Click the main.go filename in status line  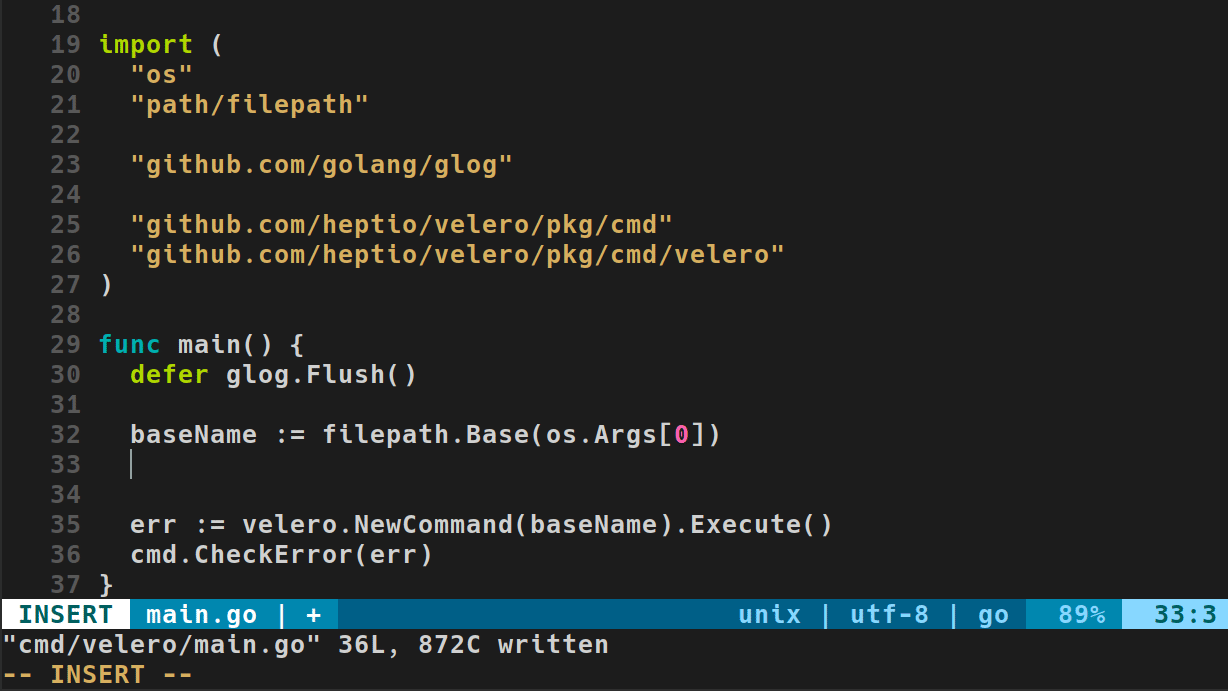tap(201, 614)
